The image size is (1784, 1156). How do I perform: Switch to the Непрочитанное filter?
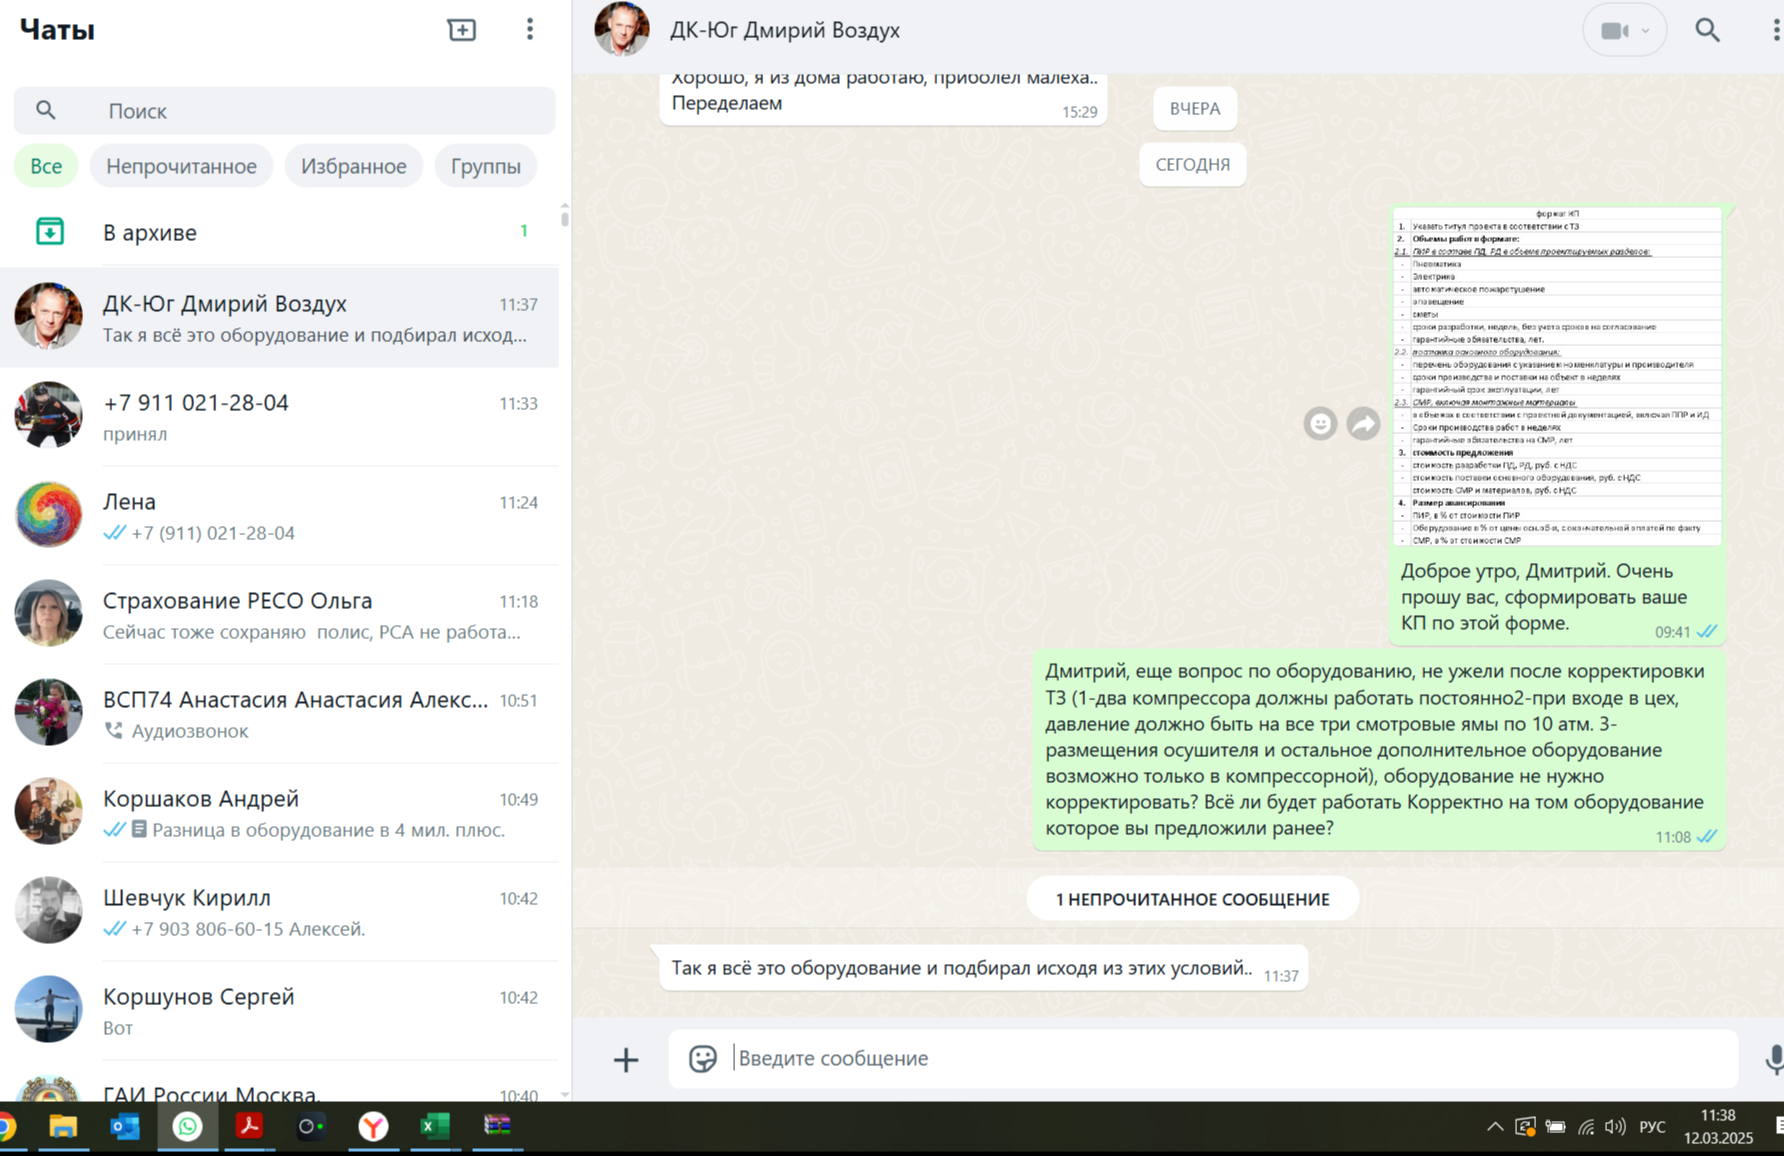[x=181, y=166]
